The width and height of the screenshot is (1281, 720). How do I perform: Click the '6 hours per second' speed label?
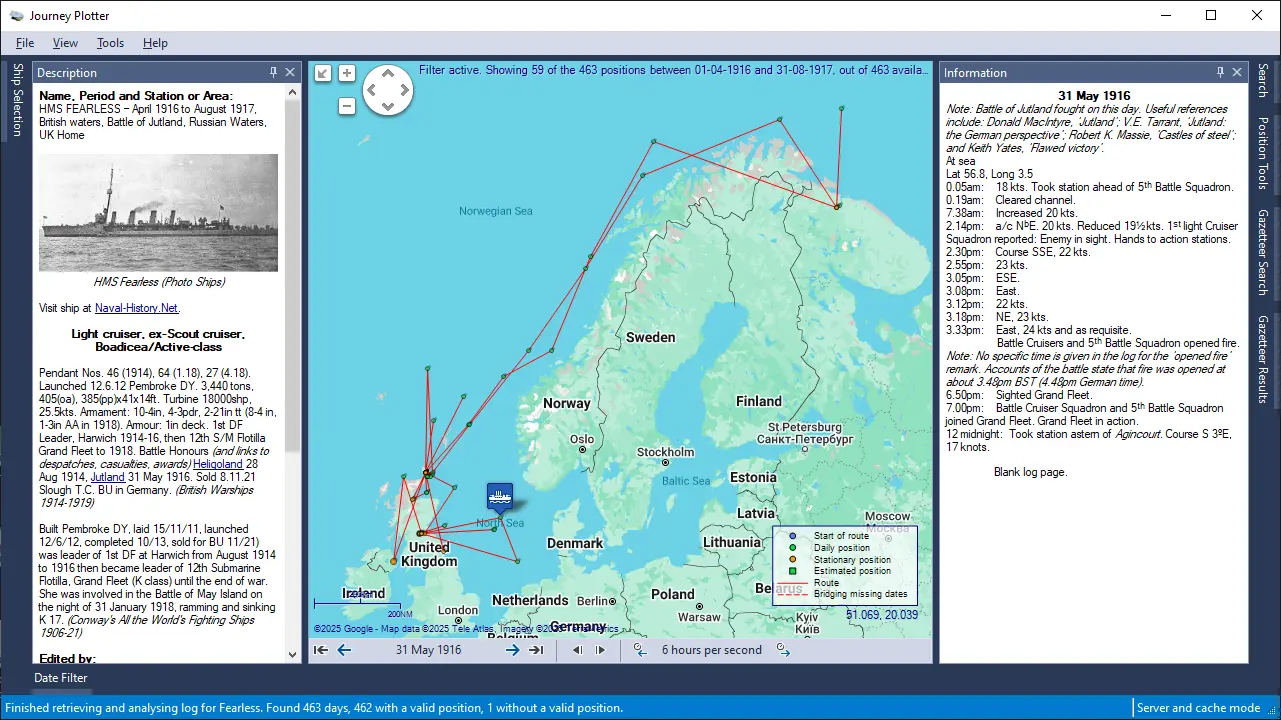[712, 650]
